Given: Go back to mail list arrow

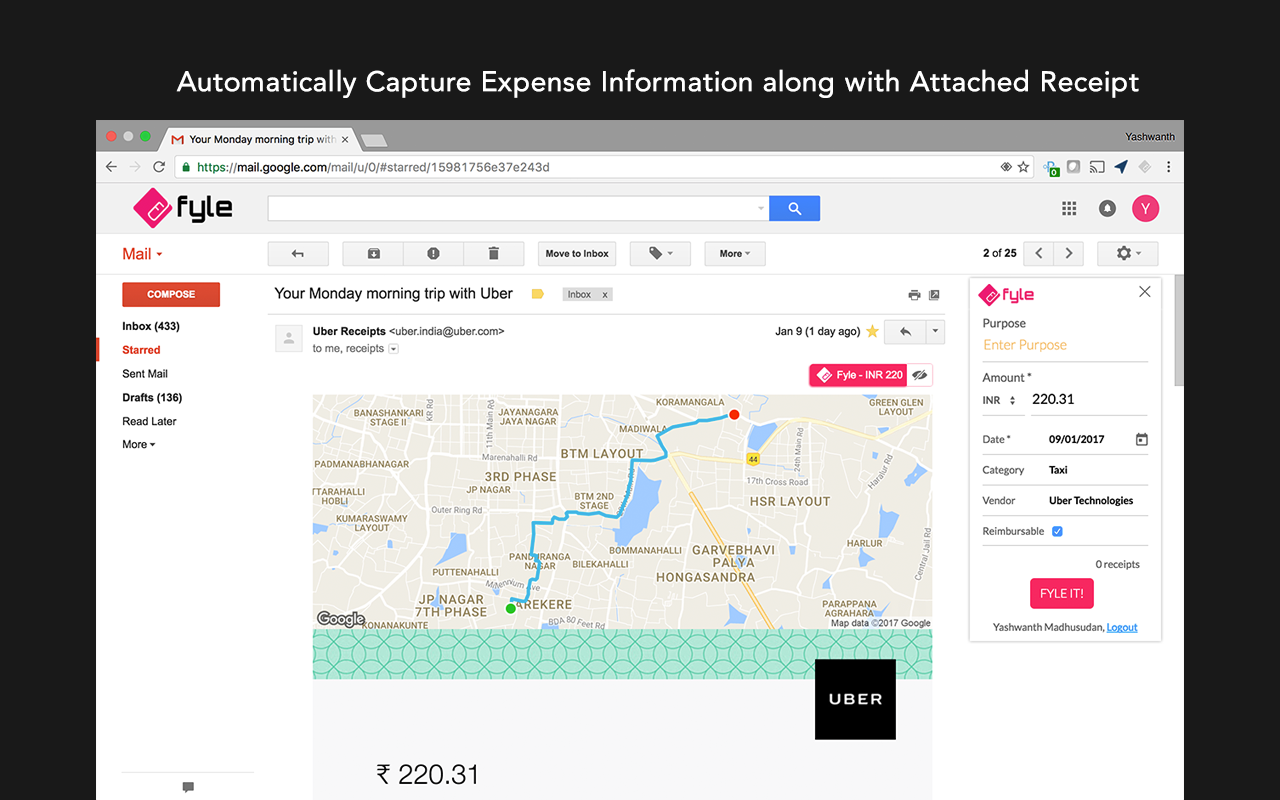Looking at the screenshot, I should tap(297, 254).
